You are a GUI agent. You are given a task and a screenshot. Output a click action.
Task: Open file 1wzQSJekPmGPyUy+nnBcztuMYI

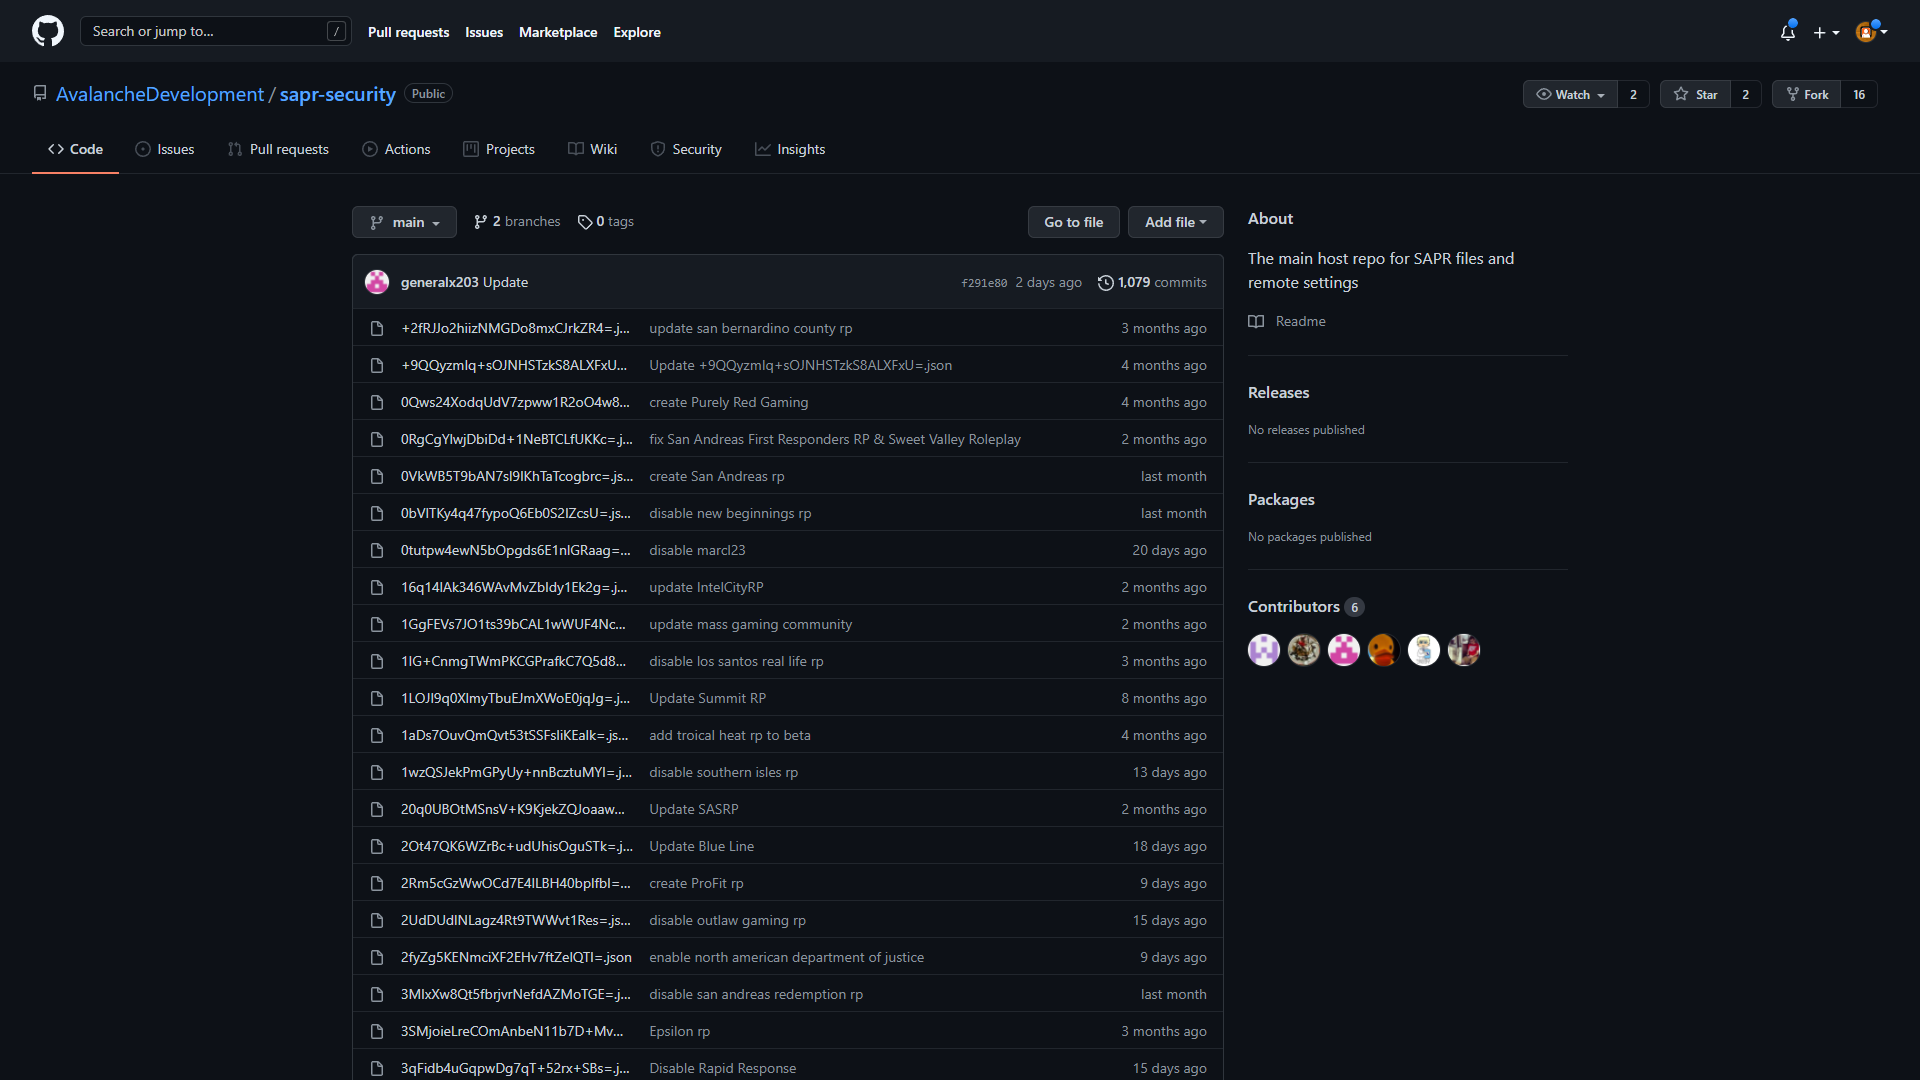(516, 772)
